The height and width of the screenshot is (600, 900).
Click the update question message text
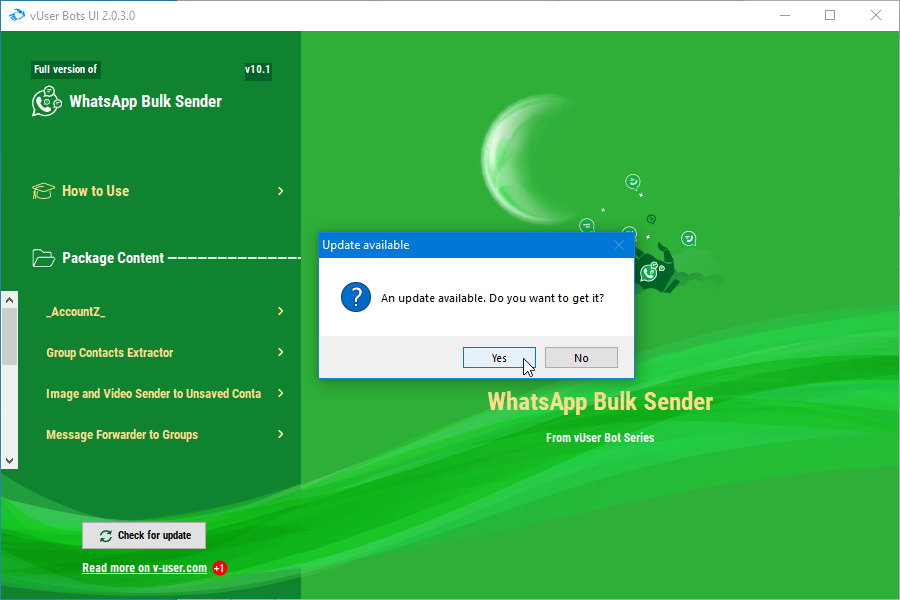pyautogui.click(x=492, y=298)
